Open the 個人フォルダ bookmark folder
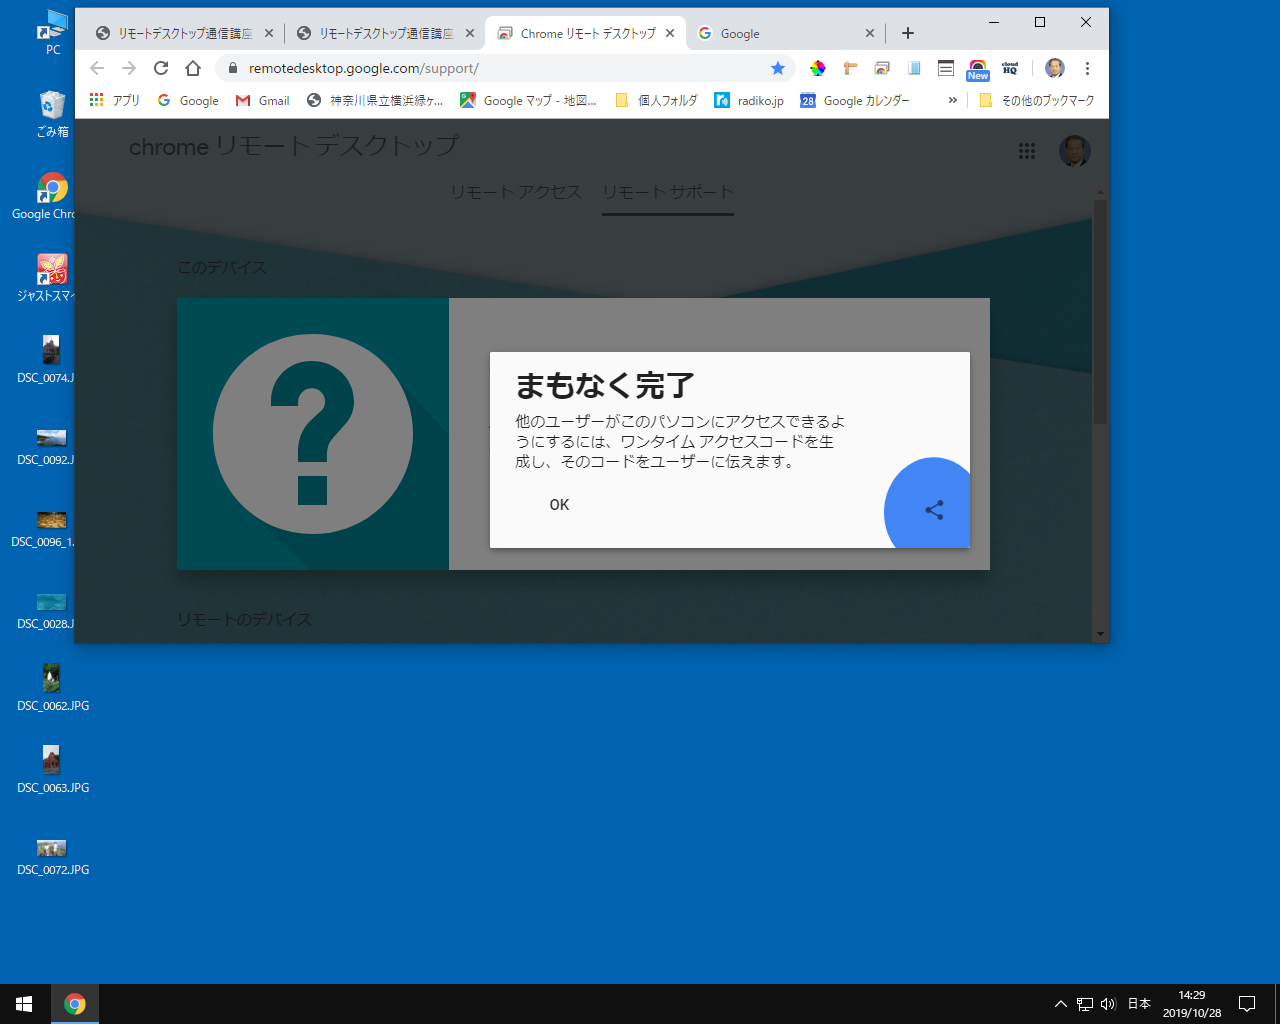The width and height of the screenshot is (1280, 1024). 656,100
